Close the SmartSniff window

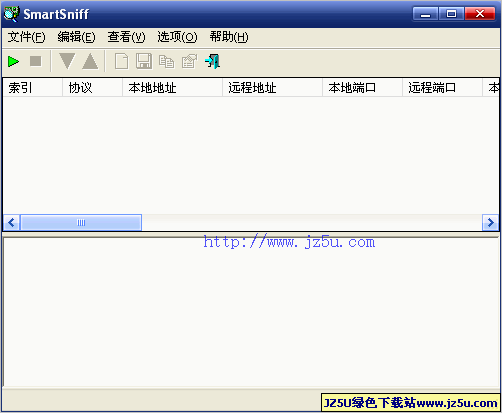(480, 14)
